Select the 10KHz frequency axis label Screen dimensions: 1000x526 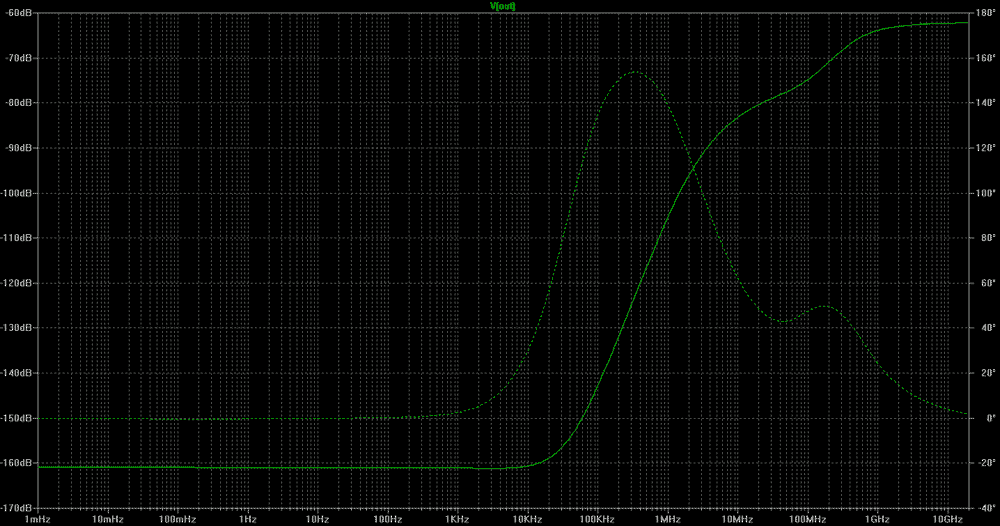(527, 520)
